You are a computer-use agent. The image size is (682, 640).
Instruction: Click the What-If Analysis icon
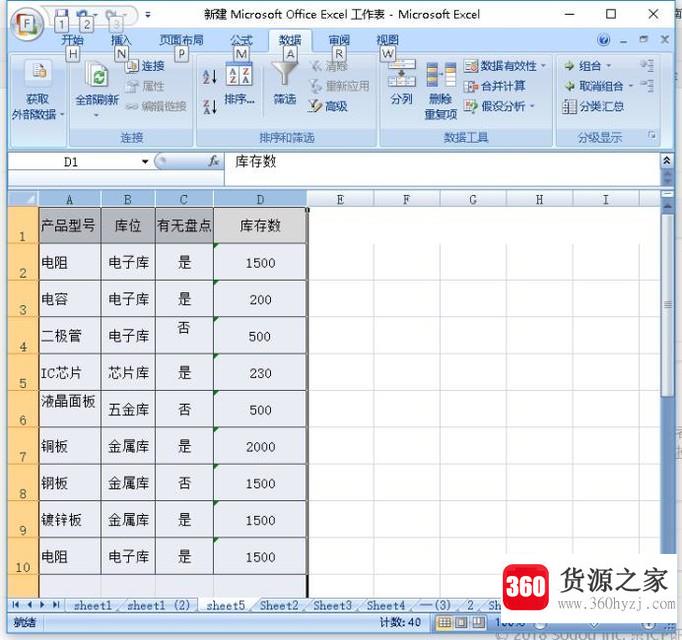(x=471, y=106)
